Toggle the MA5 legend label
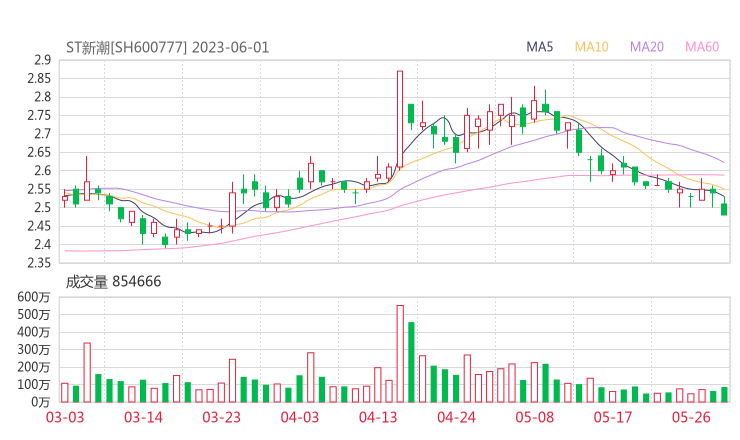The height and width of the screenshot is (440, 740). coord(539,47)
